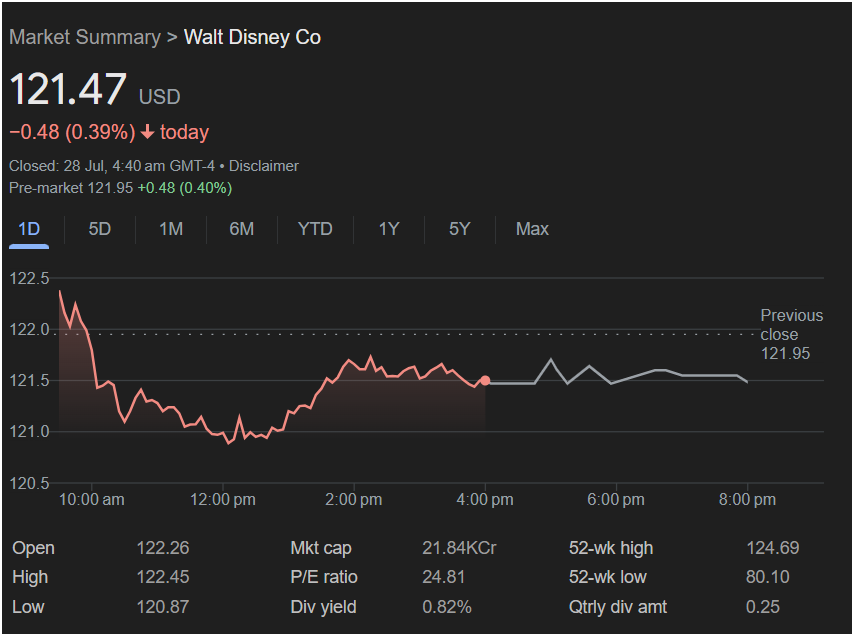Click the Qtrly div amt label
The image size is (854, 636).
pos(618,607)
